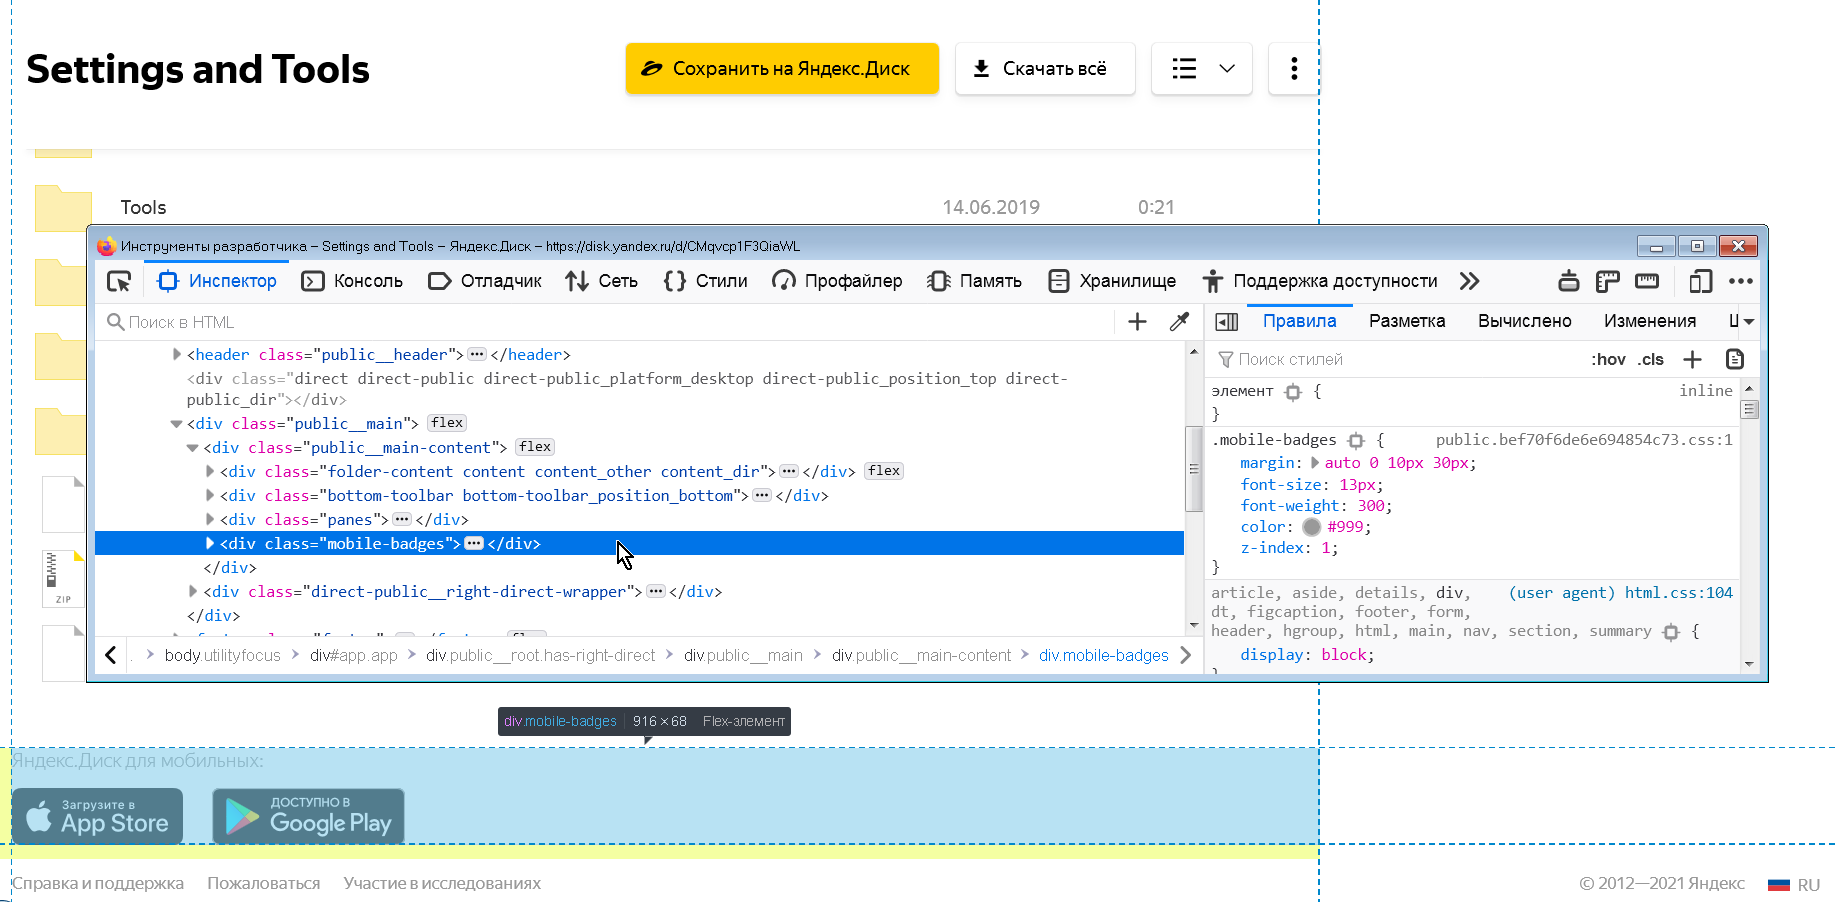Open the Вычислено panel tab
This screenshot has height=902, width=1837.
coord(1524,321)
